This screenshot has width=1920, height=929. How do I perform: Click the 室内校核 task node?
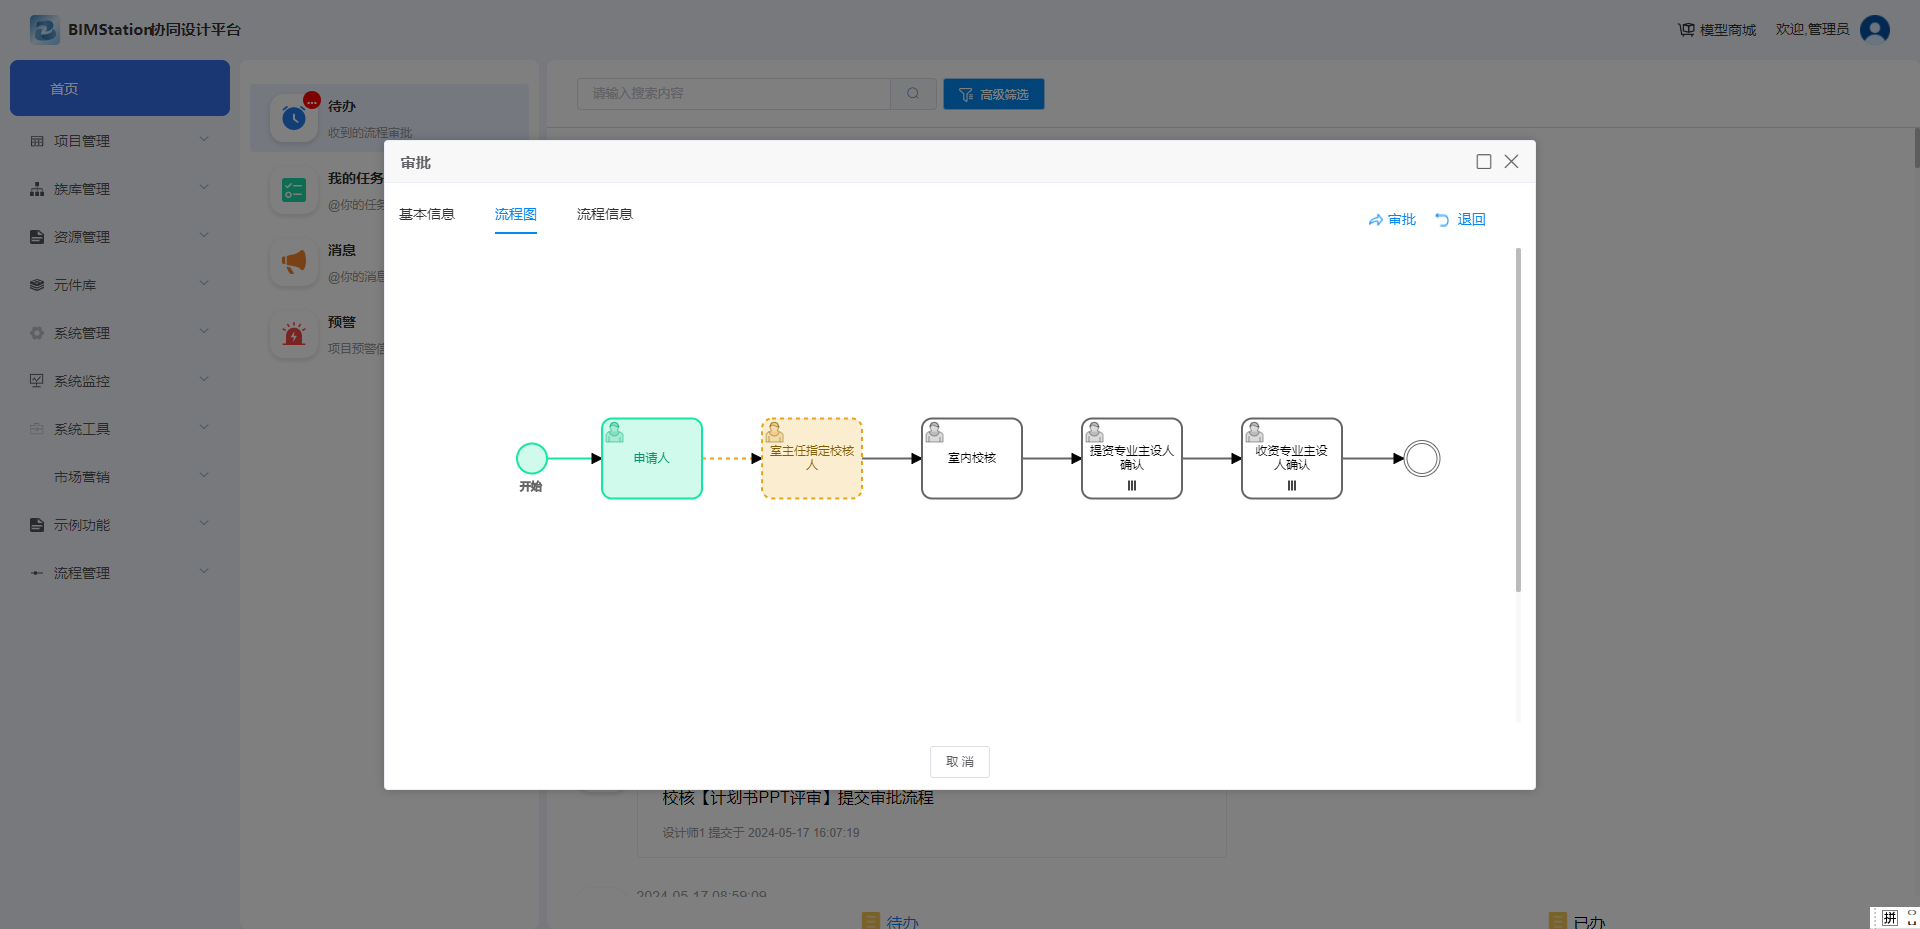pos(971,458)
